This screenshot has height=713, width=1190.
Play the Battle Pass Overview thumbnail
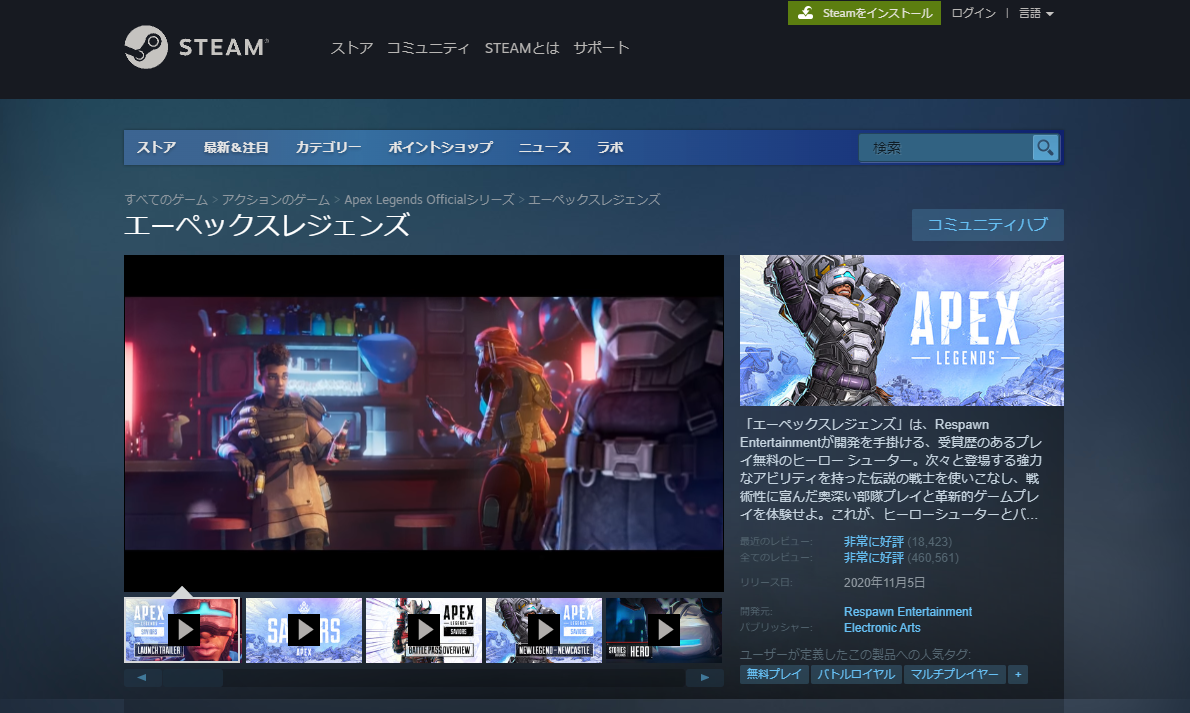tap(423, 630)
